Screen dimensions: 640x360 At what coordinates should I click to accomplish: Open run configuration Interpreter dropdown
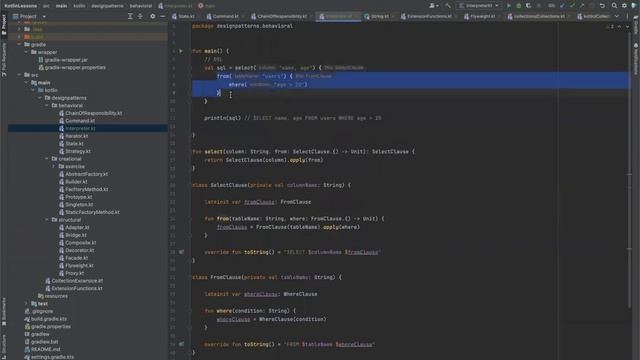pyautogui.click(x=479, y=6)
